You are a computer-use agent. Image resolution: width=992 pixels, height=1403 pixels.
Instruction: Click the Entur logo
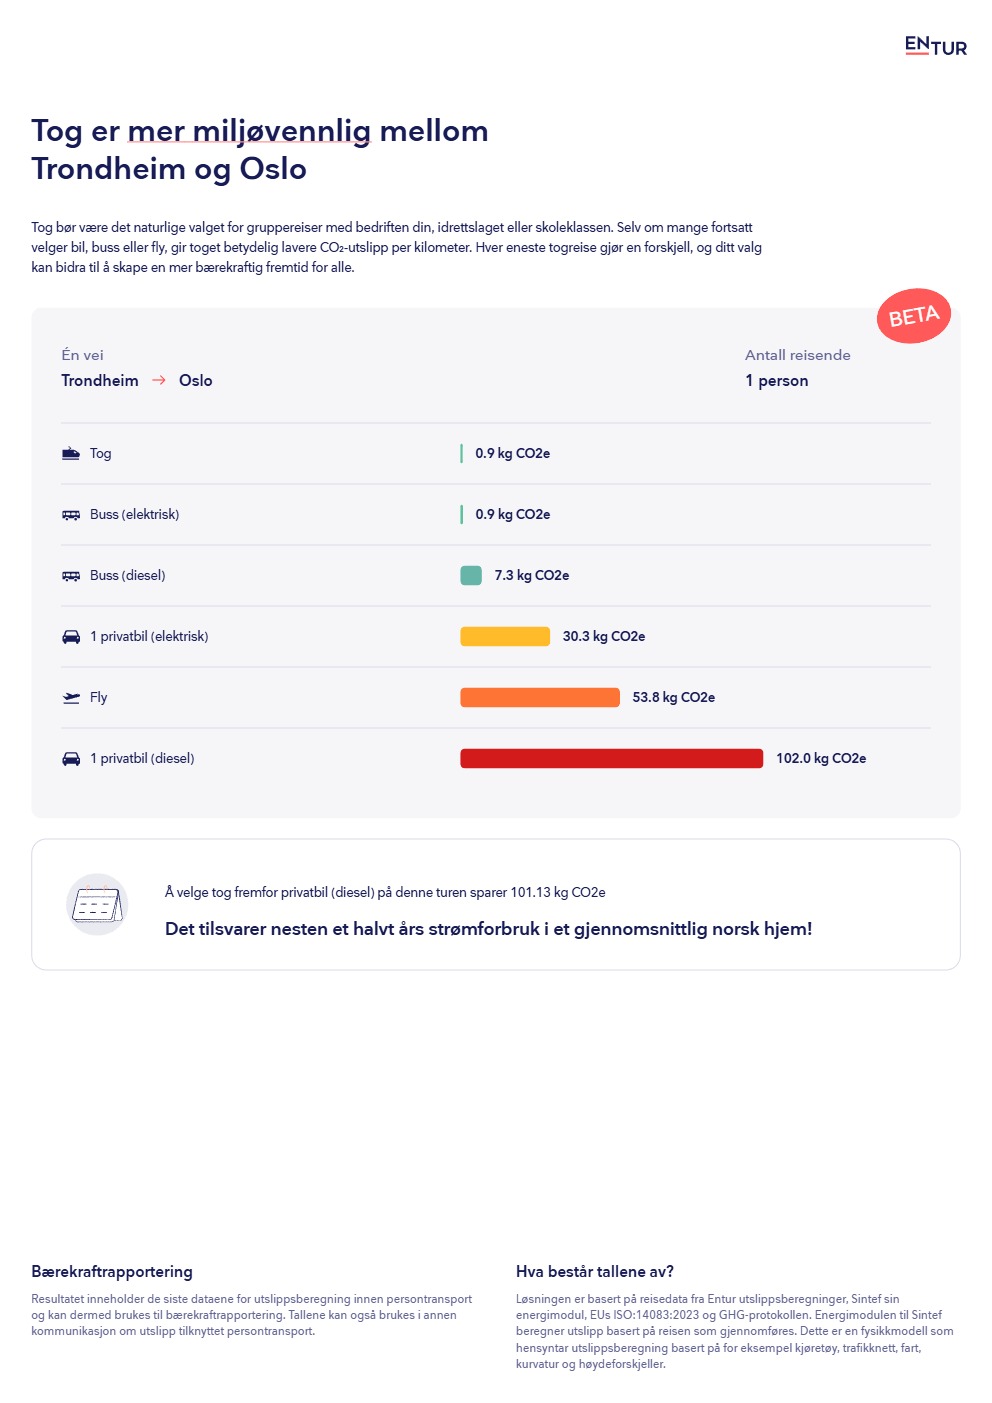(935, 46)
